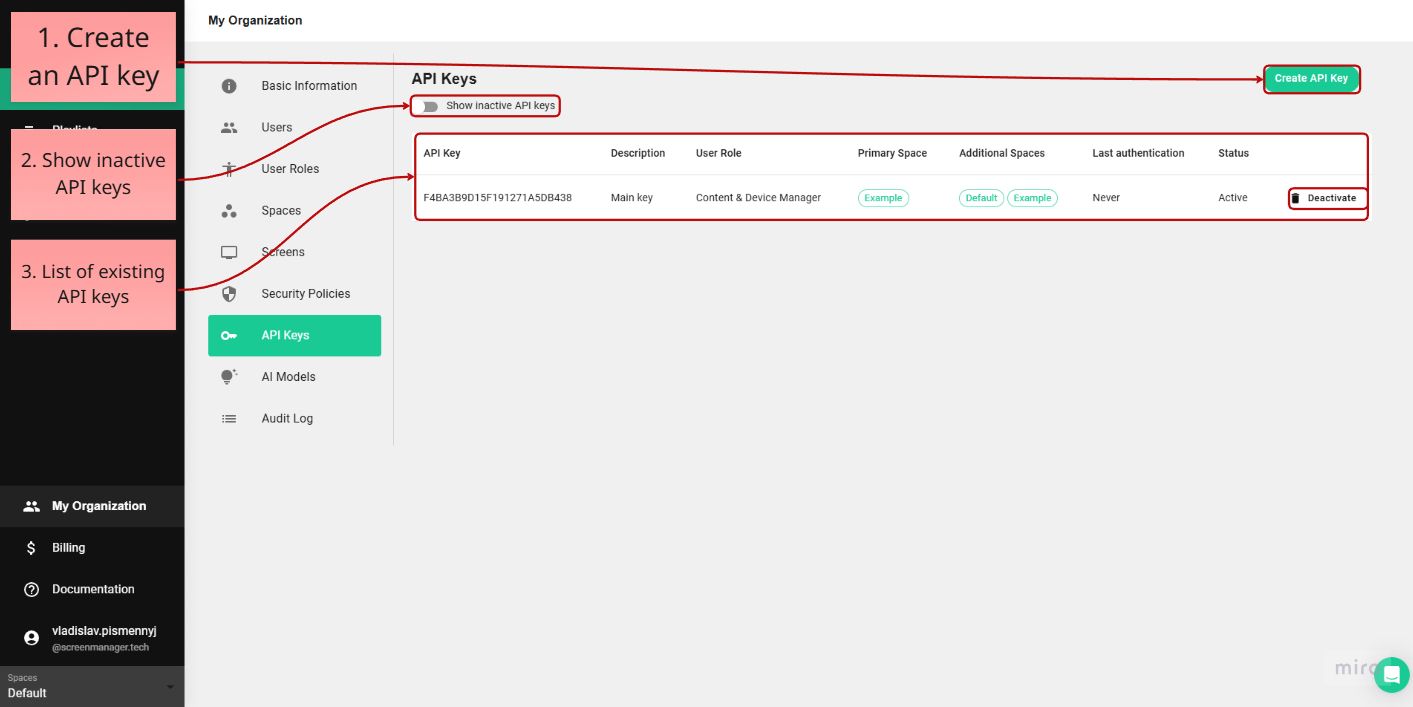The image size is (1413, 707).
Task: Go to Users section
Action: pyautogui.click(x=294, y=128)
